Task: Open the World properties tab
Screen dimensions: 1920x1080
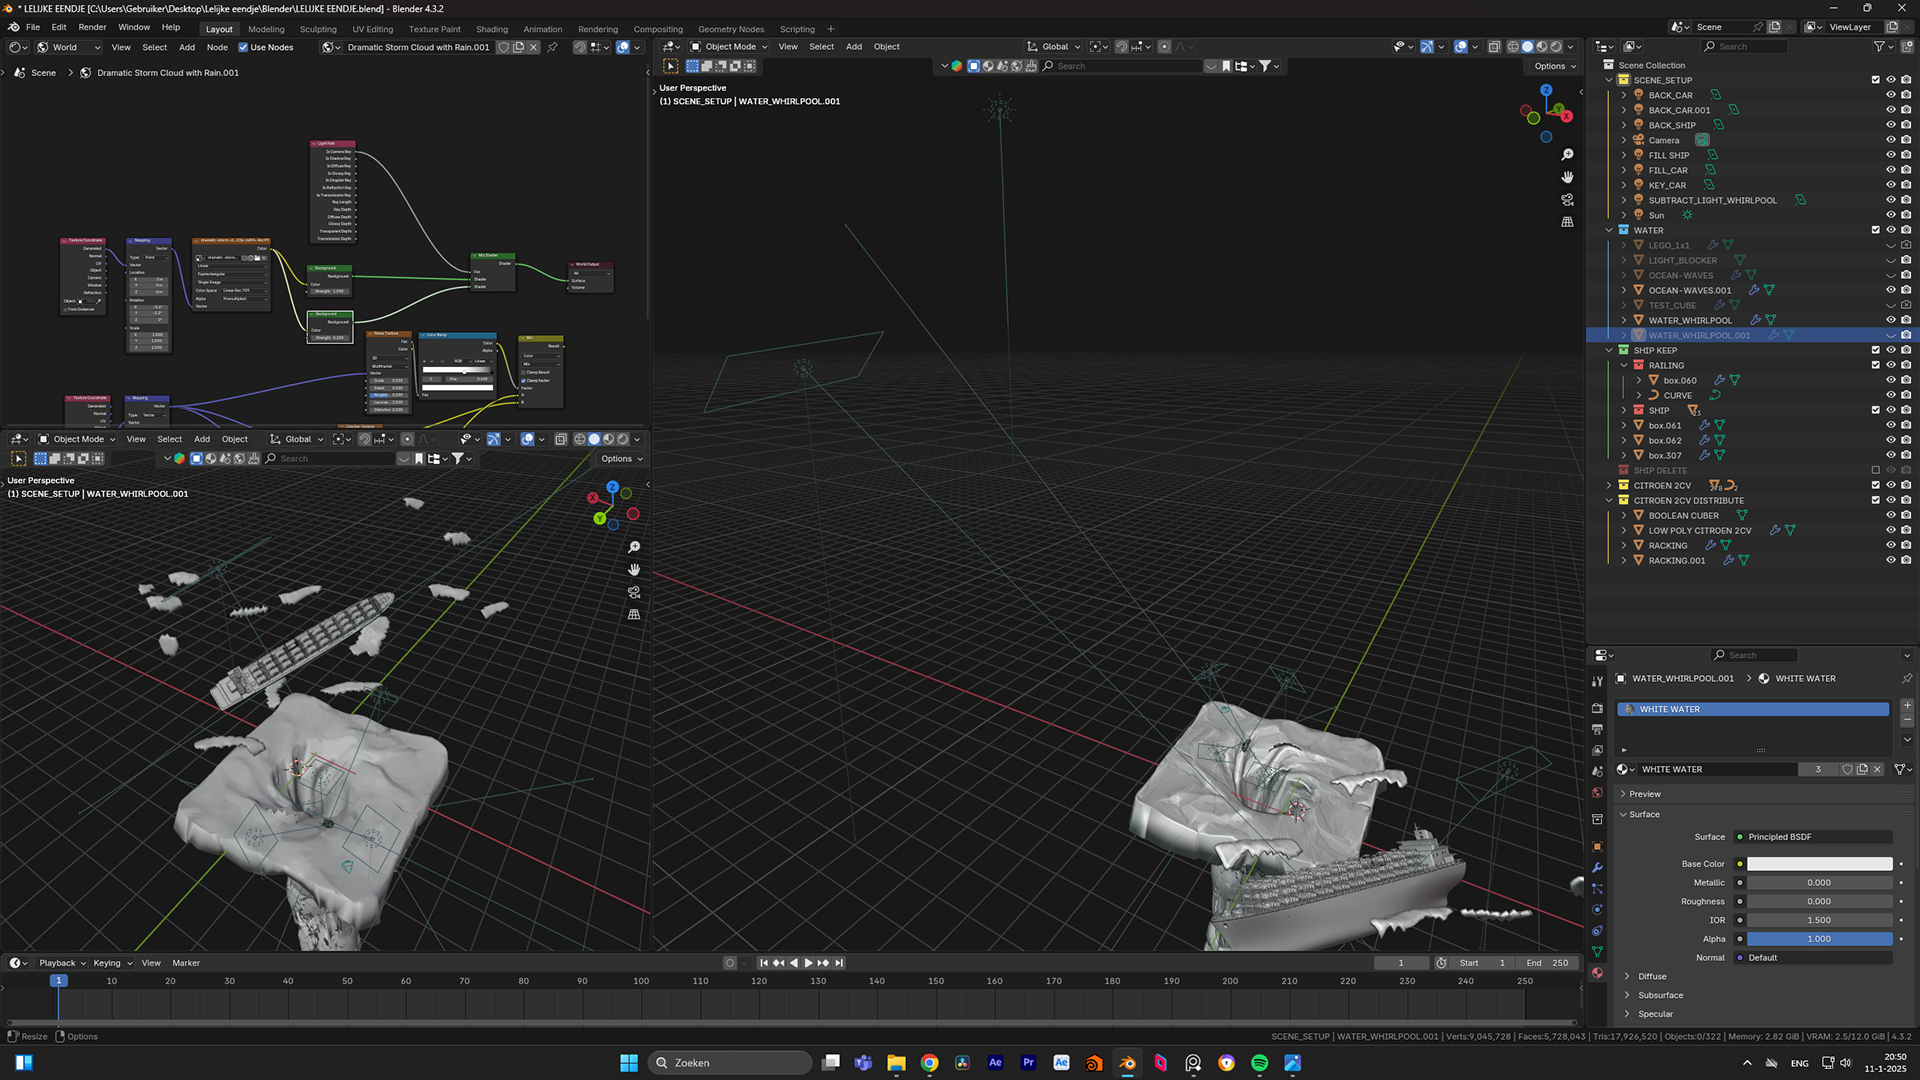Action: click(1597, 793)
